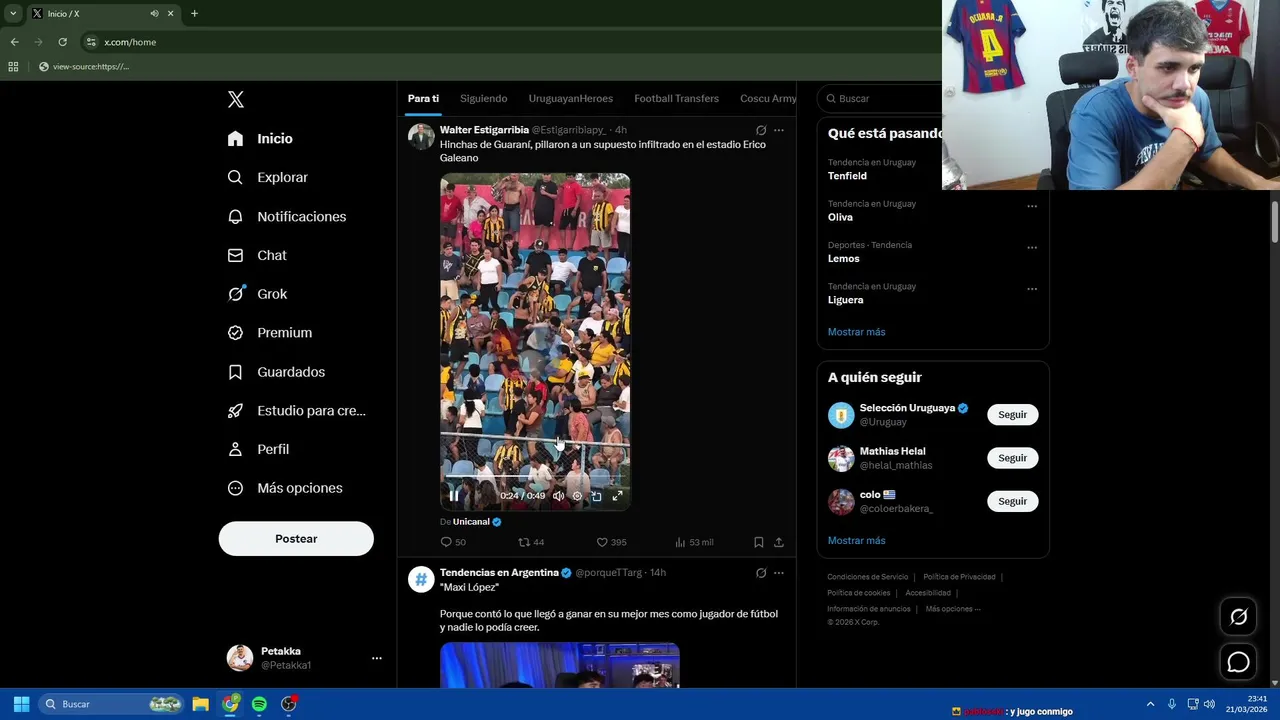Like the post with 395 likes
Image resolution: width=1280 pixels, height=720 pixels.
(x=611, y=542)
